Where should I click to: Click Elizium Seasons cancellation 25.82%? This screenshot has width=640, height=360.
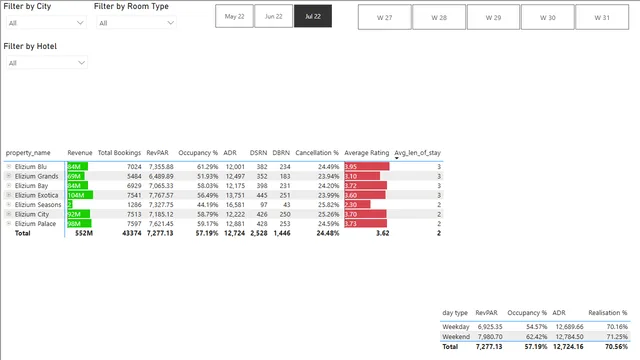[328, 204]
